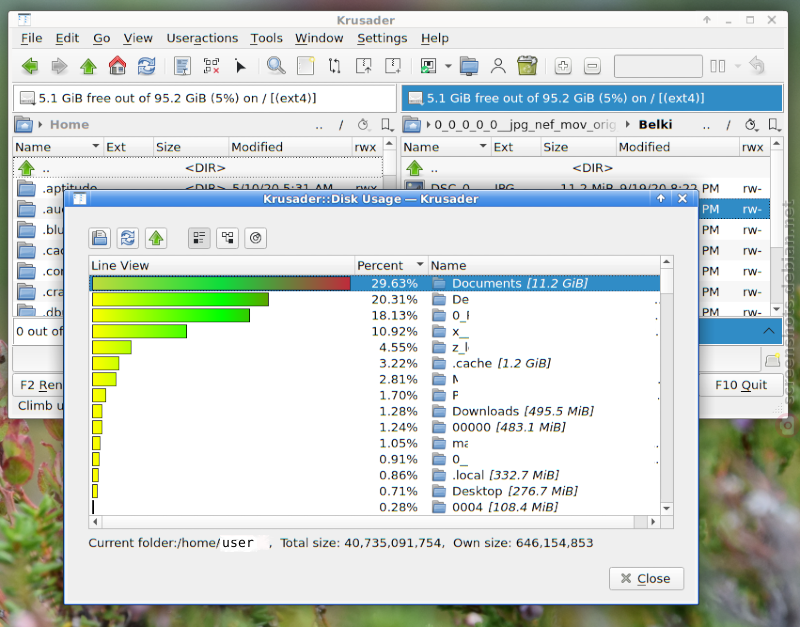Click the minus button in main toolbar

click(x=592, y=66)
